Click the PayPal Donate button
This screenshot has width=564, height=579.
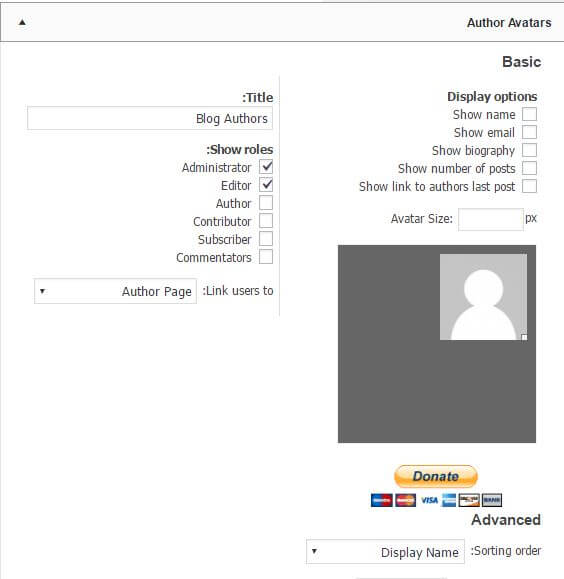tap(436, 476)
